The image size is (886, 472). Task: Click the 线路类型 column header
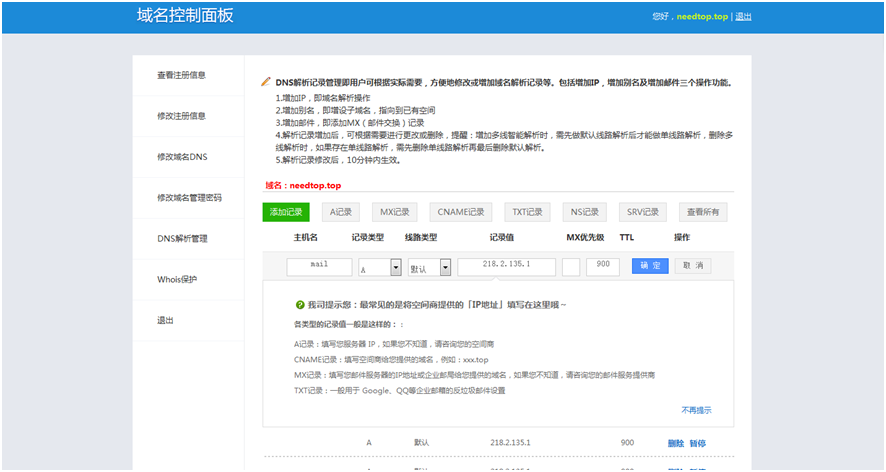pyautogui.click(x=421, y=237)
